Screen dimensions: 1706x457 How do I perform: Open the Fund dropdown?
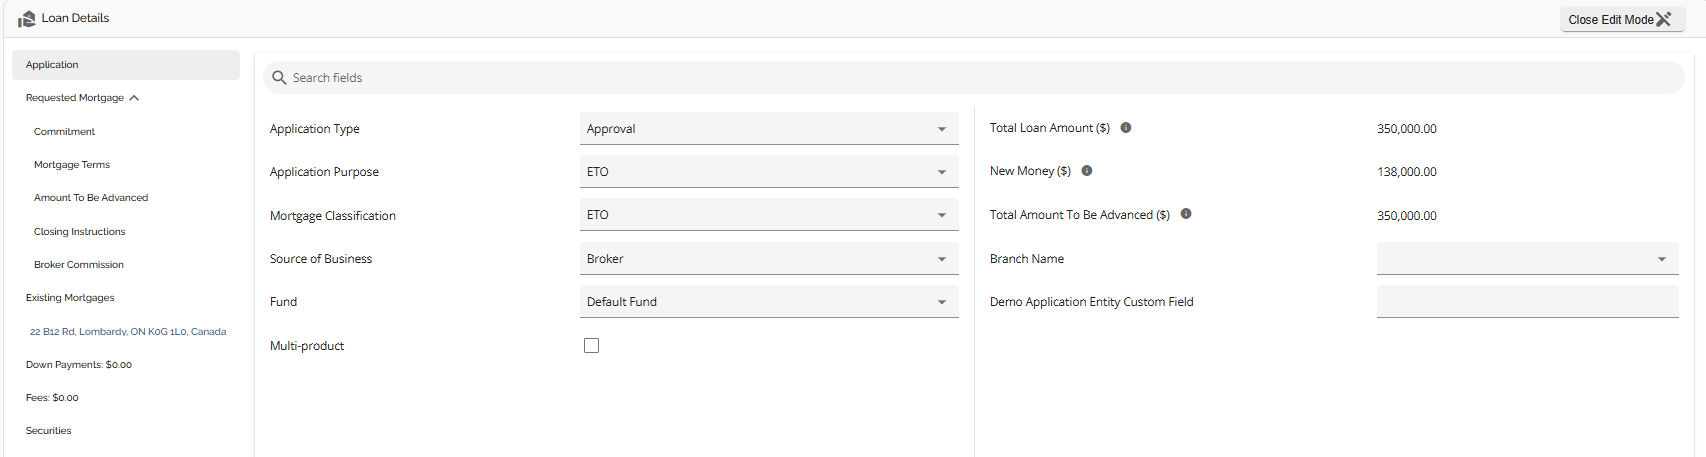(769, 301)
